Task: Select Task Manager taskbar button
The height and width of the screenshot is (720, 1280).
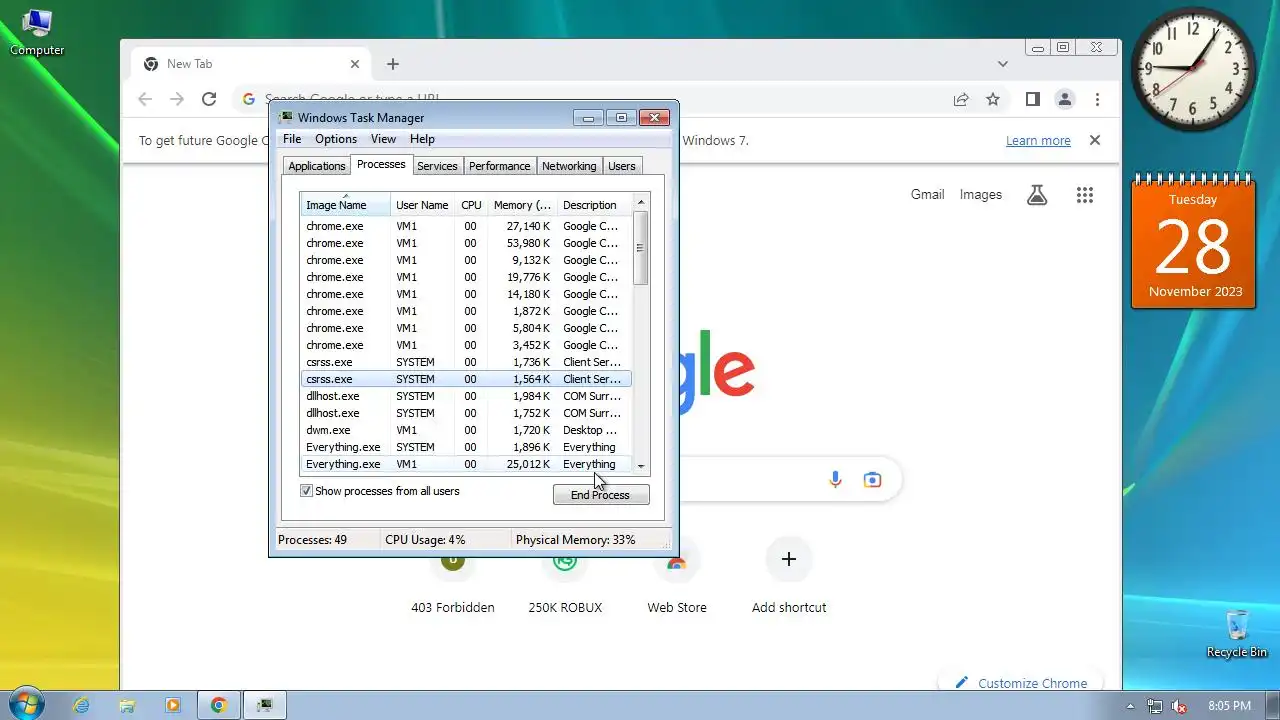Action: click(x=265, y=705)
